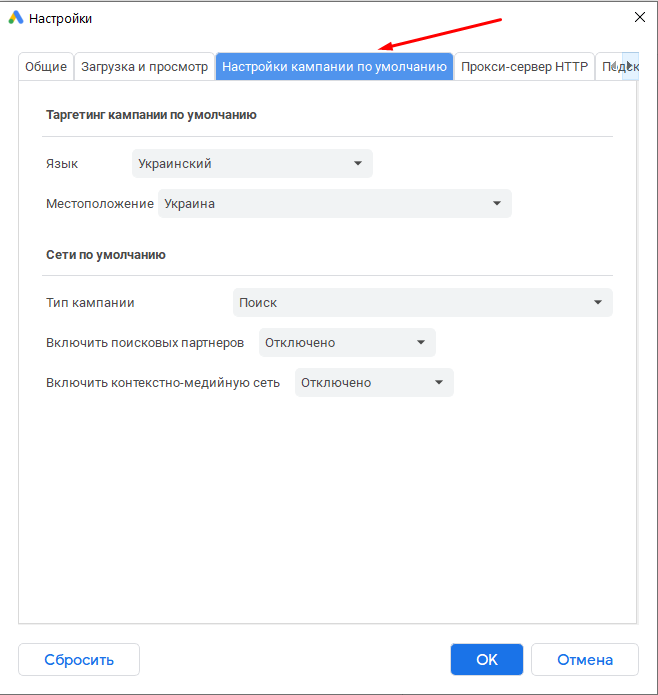The image size is (658, 695).
Task: Go to the Прокси-сервер HTTP tab
Action: point(524,67)
